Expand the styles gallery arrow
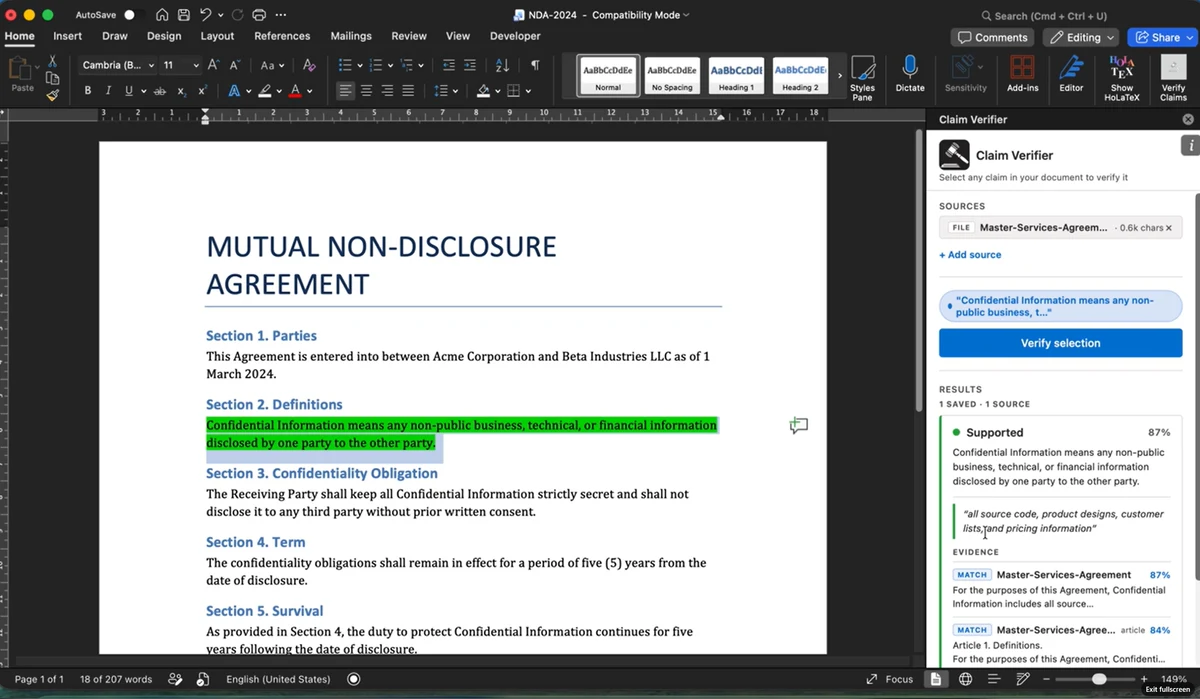 point(838,75)
